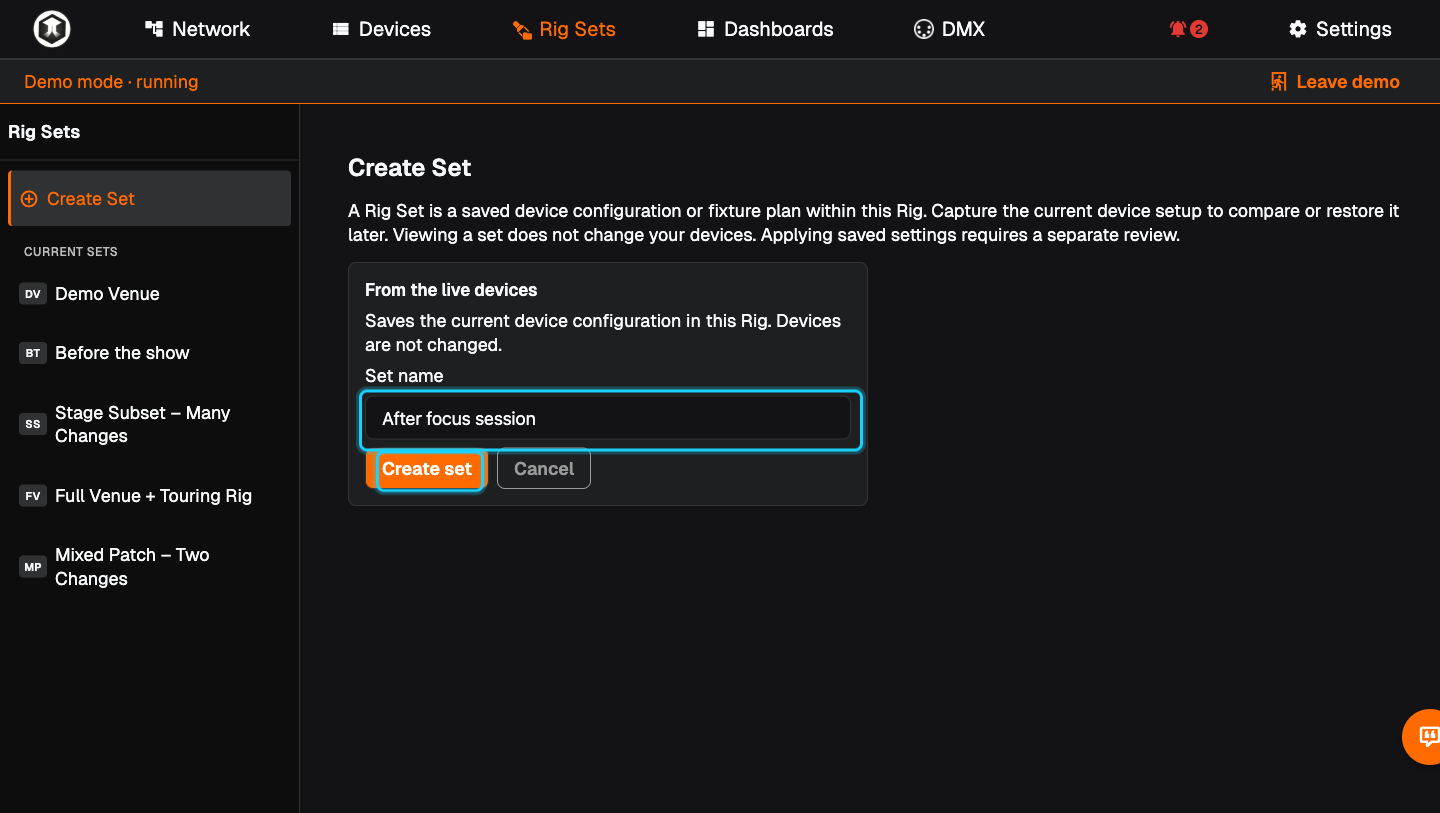This screenshot has height=813, width=1440.
Task: Open the Demo Venue set
Action: (x=150, y=294)
